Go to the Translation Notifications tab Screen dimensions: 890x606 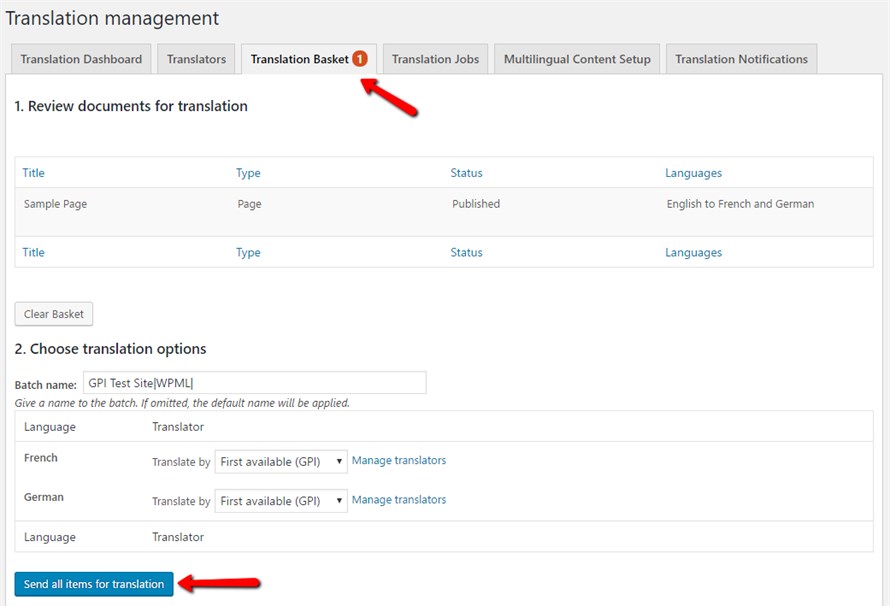[x=741, y=58]
